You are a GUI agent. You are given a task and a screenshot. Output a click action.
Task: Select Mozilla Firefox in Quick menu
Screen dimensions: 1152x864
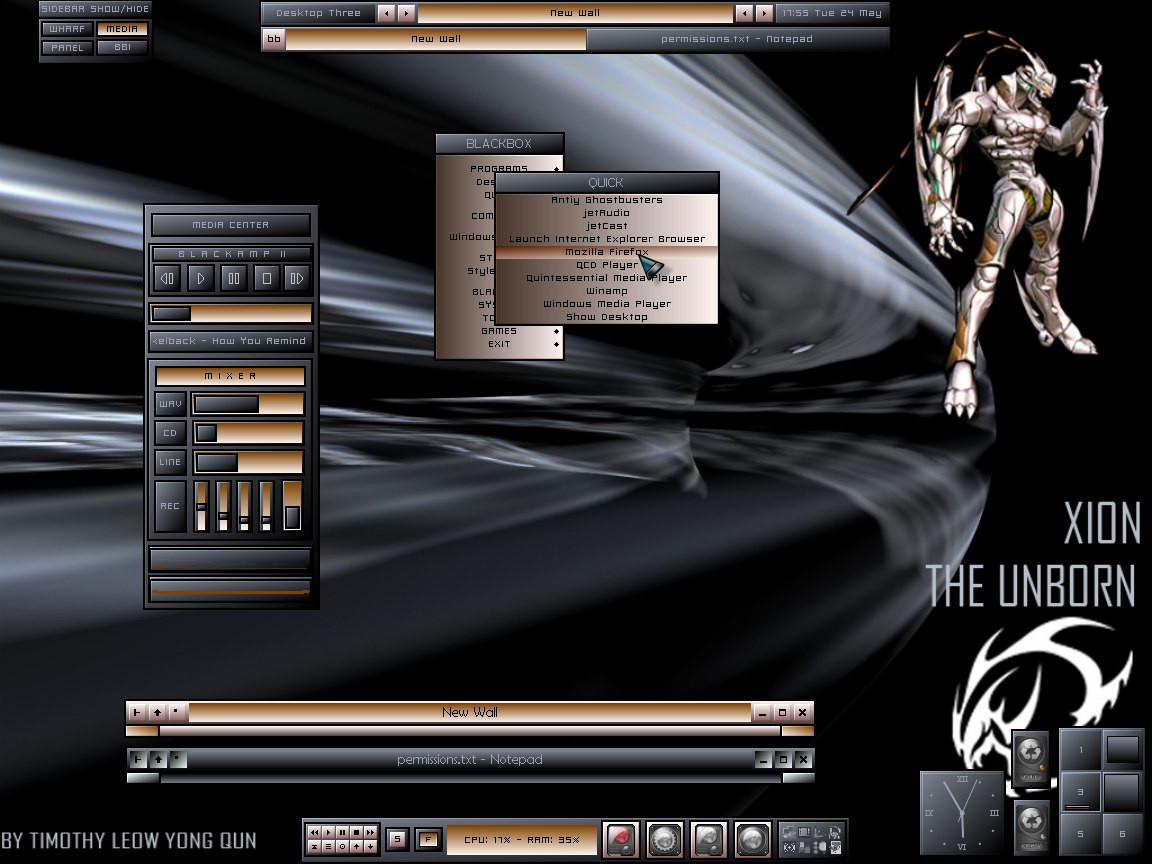tap(607, 252)
